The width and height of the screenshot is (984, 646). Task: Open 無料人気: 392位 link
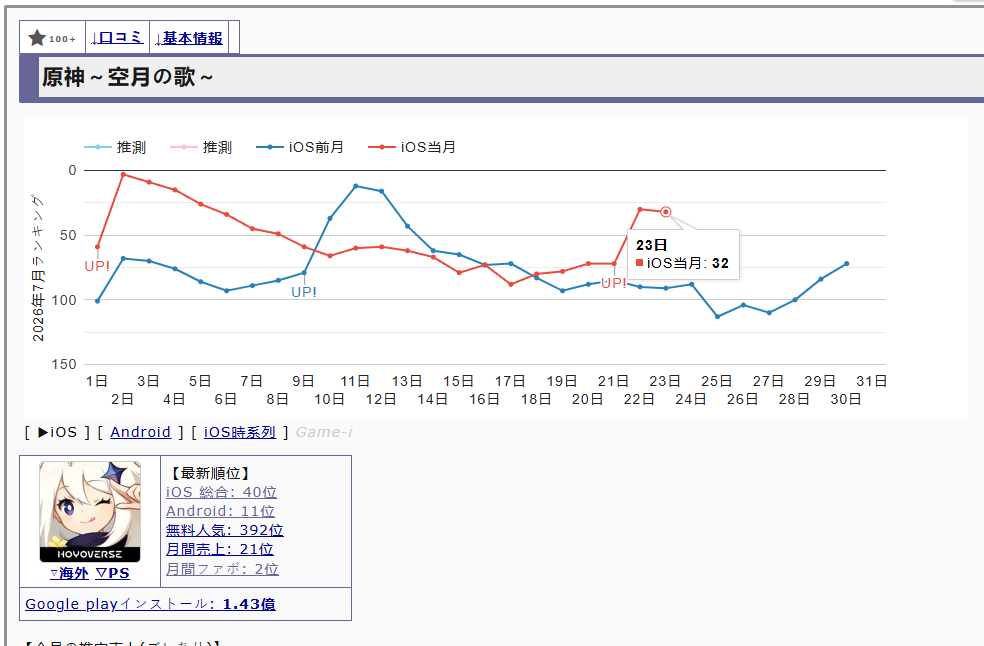tap(225, 530)
